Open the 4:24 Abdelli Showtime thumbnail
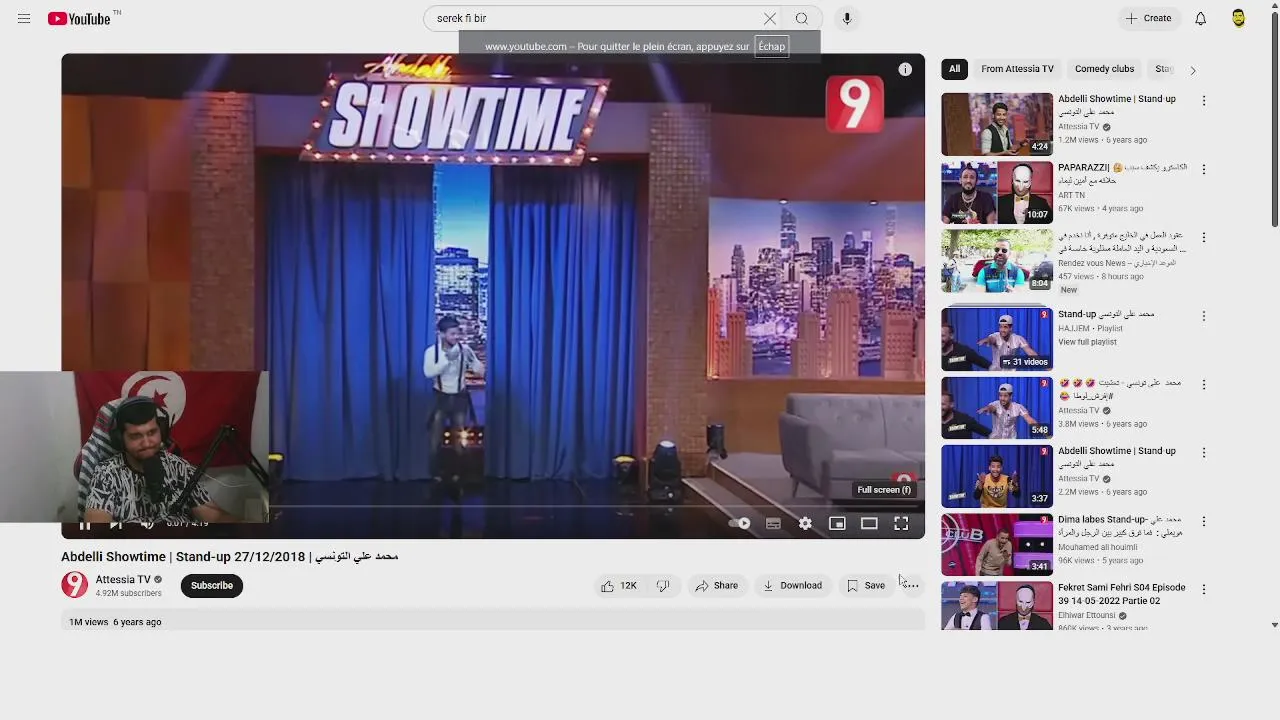Image resolution: width=1280 pixels, height=720 pixels. point(997,124)
